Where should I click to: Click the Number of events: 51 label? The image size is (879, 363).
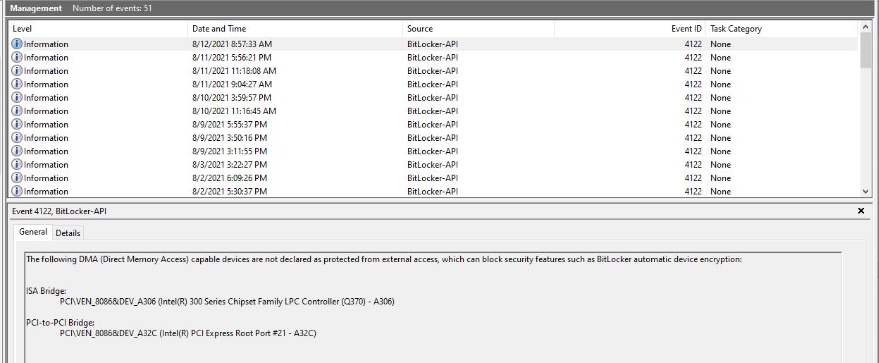[x=112, y=8]
